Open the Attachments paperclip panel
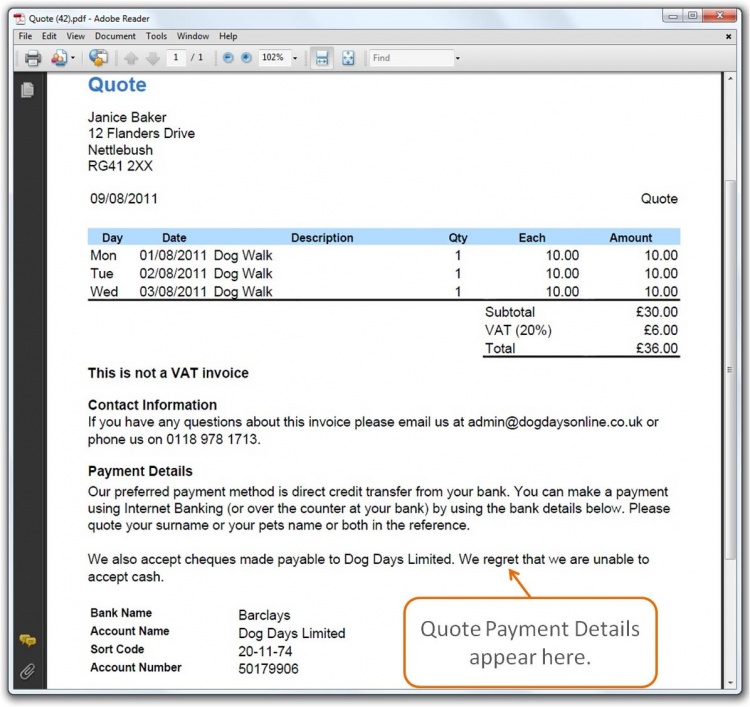Viewport: 750px width, 707px height. coord(27,671)
